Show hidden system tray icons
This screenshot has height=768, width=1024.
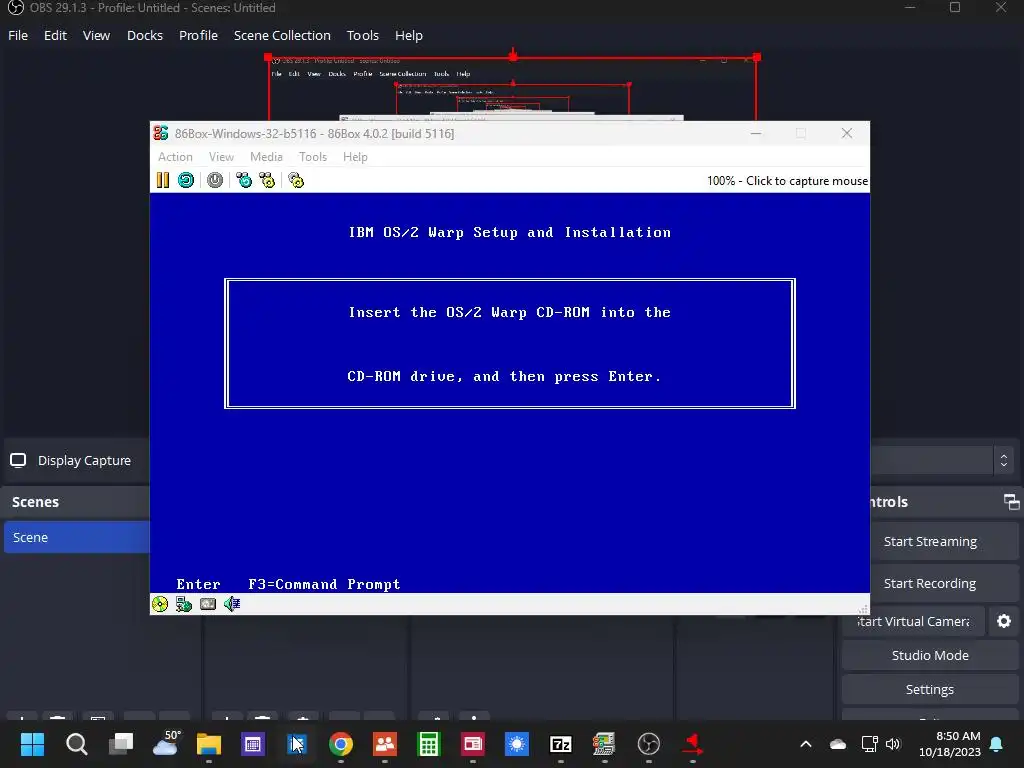(806, 744)
